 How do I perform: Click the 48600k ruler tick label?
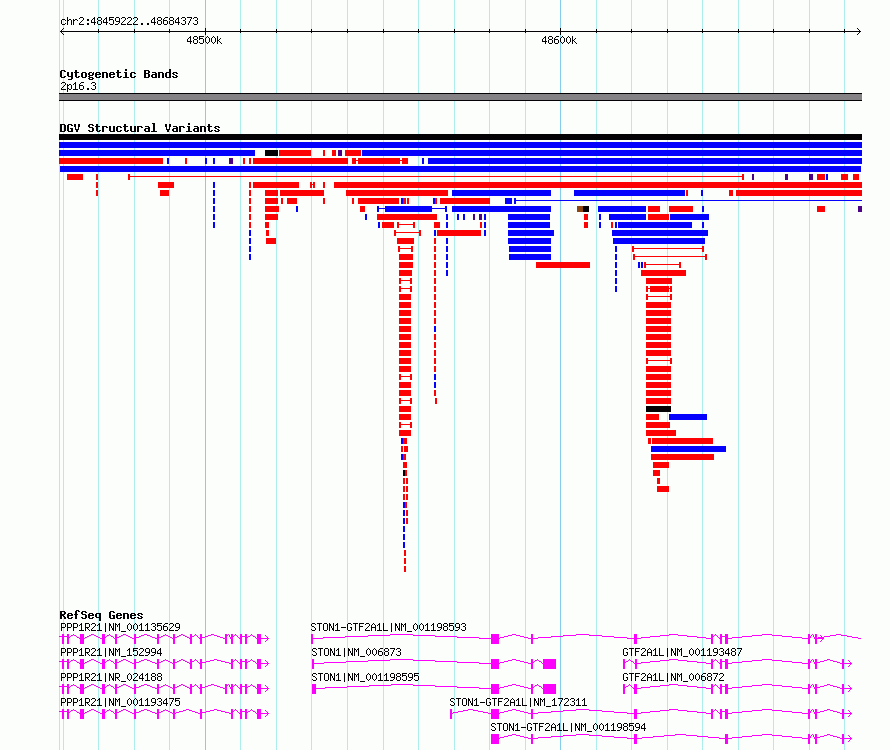[559, 40]
